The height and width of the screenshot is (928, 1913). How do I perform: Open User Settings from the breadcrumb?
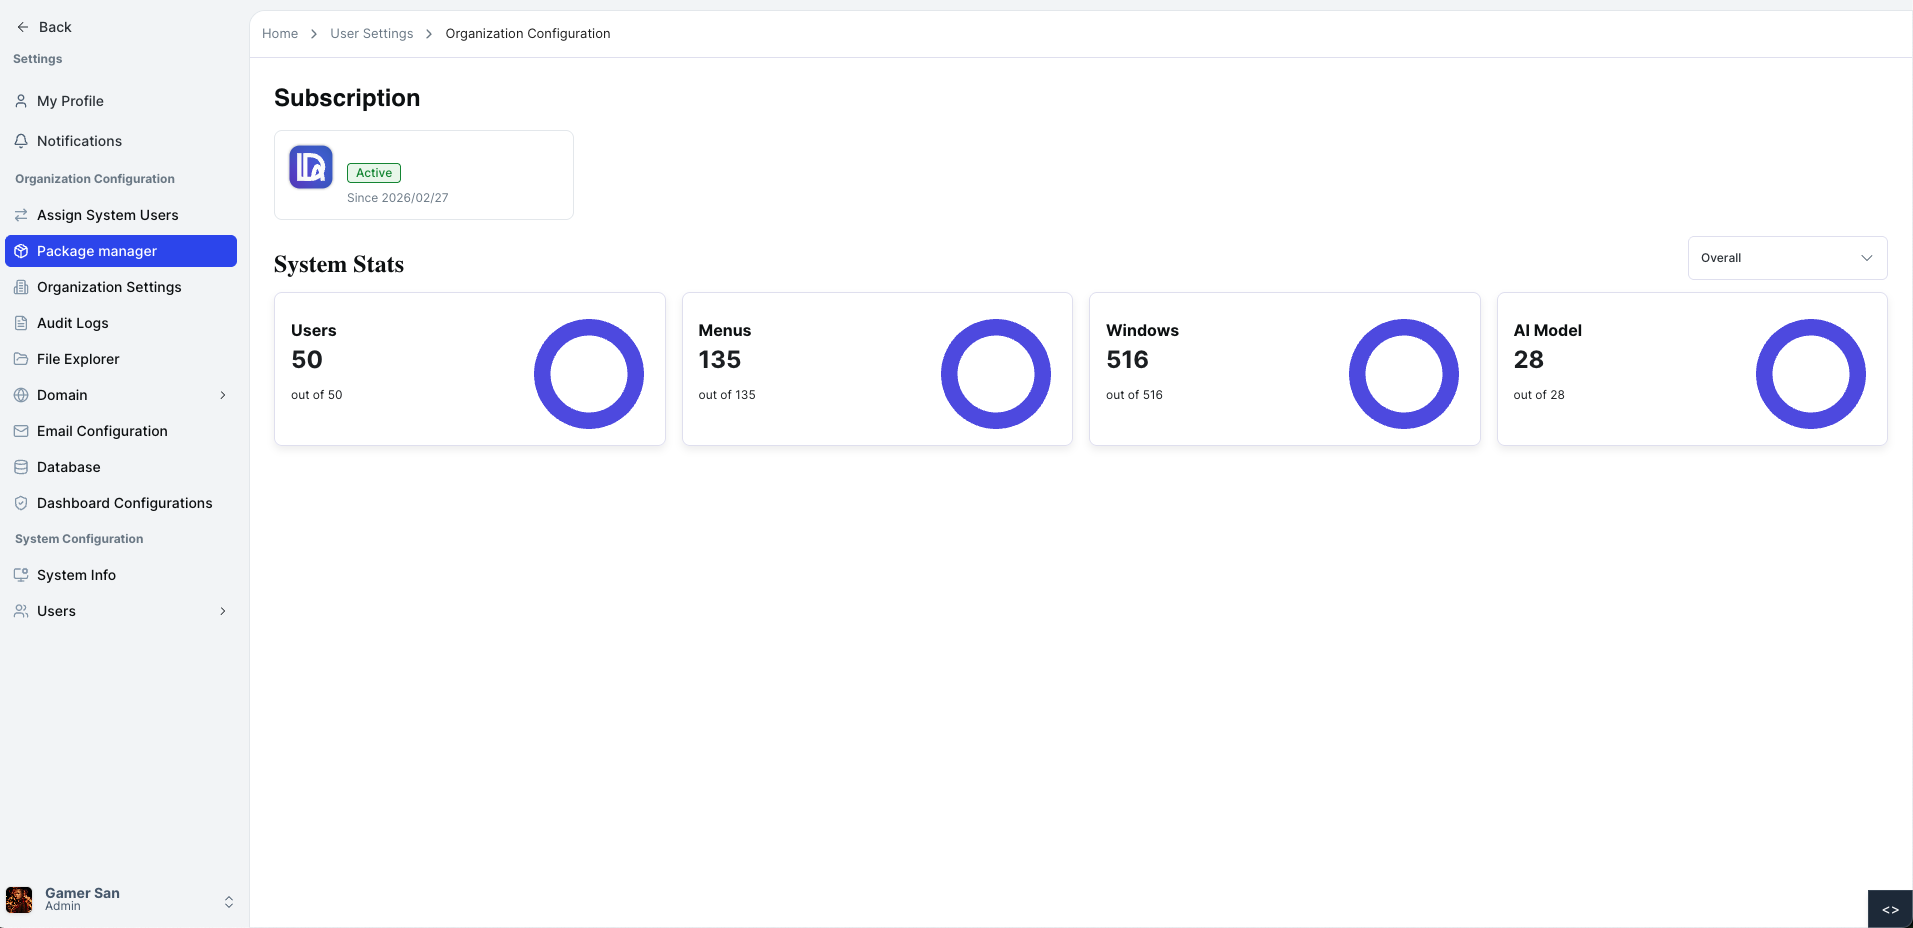click(x=371, y=33)
